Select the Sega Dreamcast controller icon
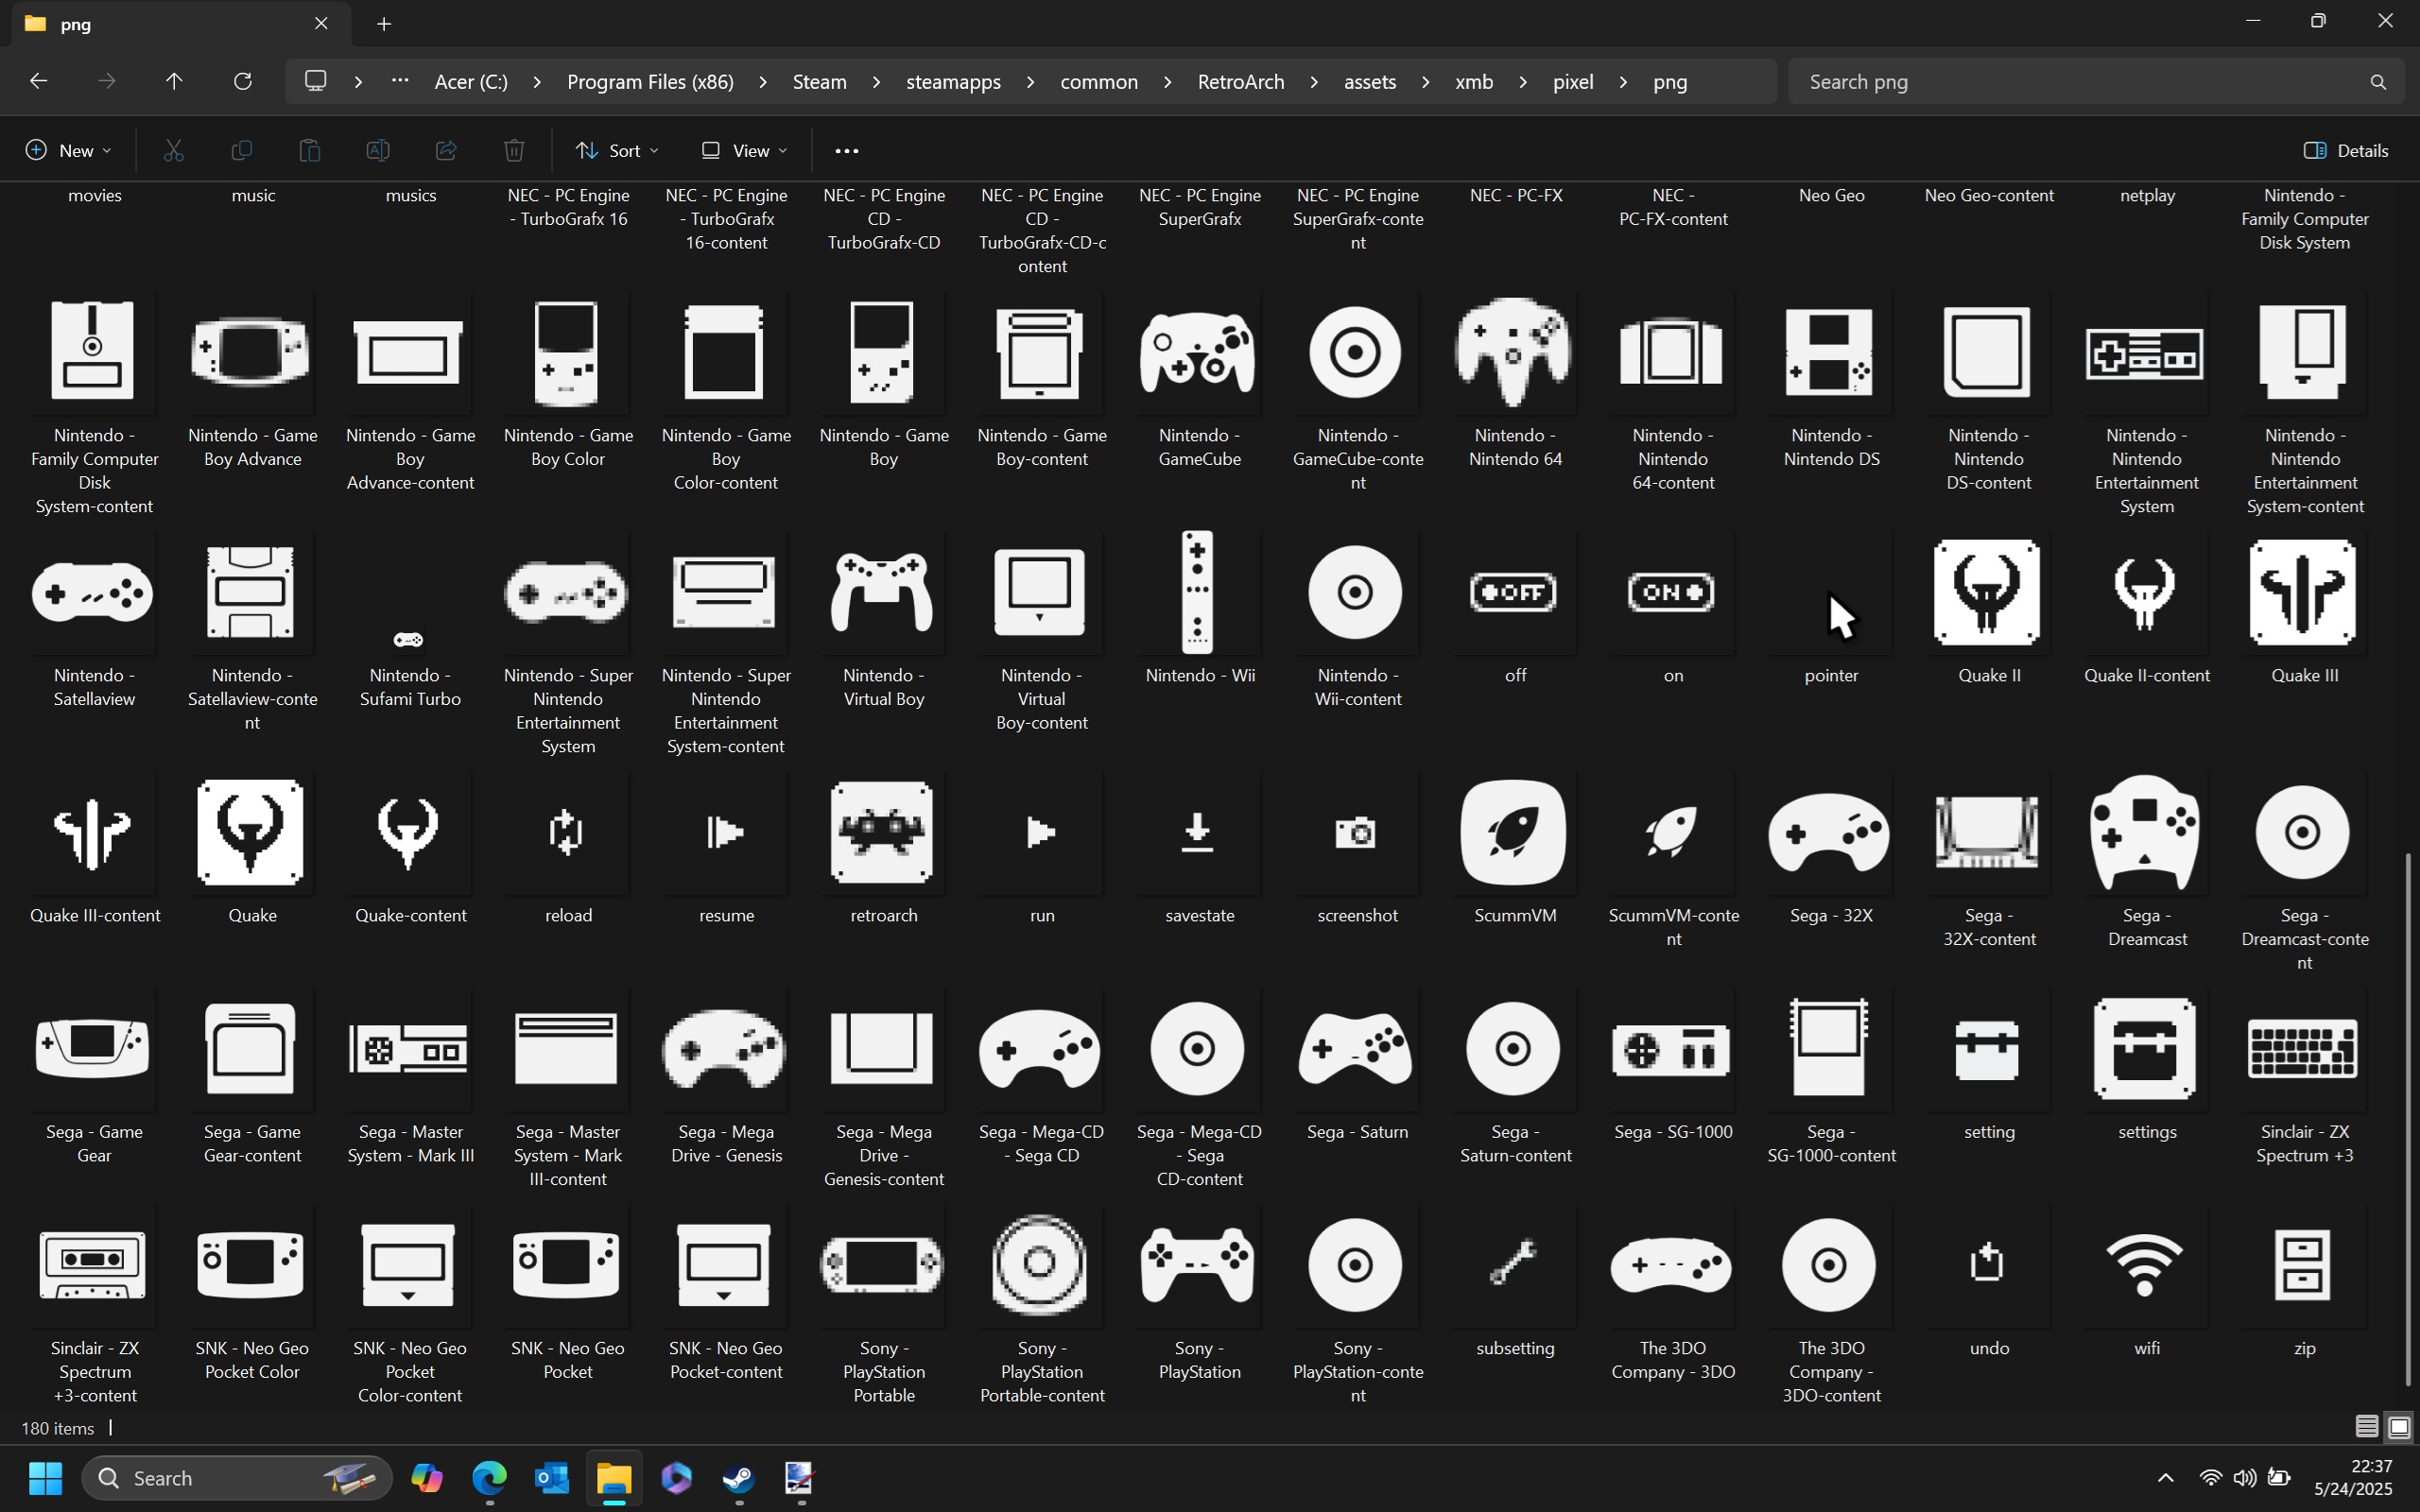The height and width of the screenshot is (1512, 2420). pyautogui.click(x=2146, y=832)
